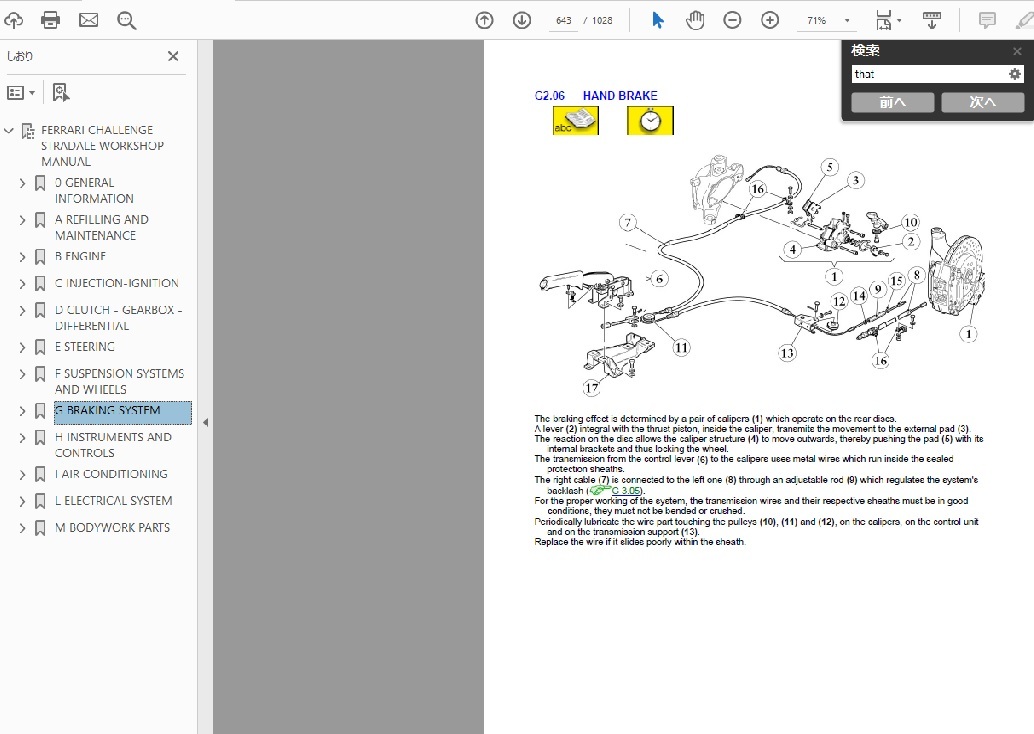1034x734 pixels.
Task: Select the I Air Conditioning bookmark
Action: [x=111, y=474]
